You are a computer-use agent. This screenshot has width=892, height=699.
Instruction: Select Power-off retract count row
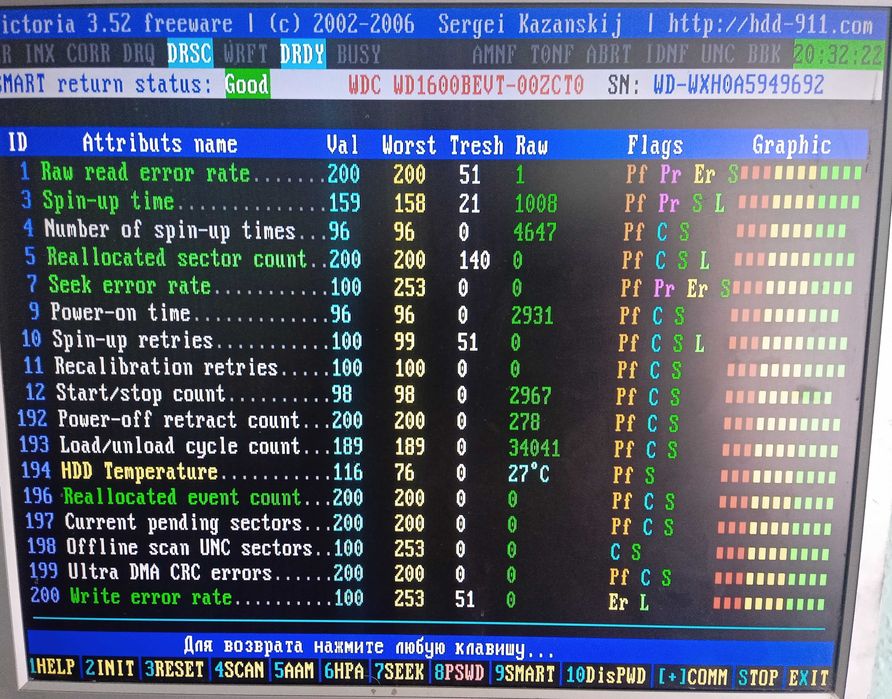(430, 421)
